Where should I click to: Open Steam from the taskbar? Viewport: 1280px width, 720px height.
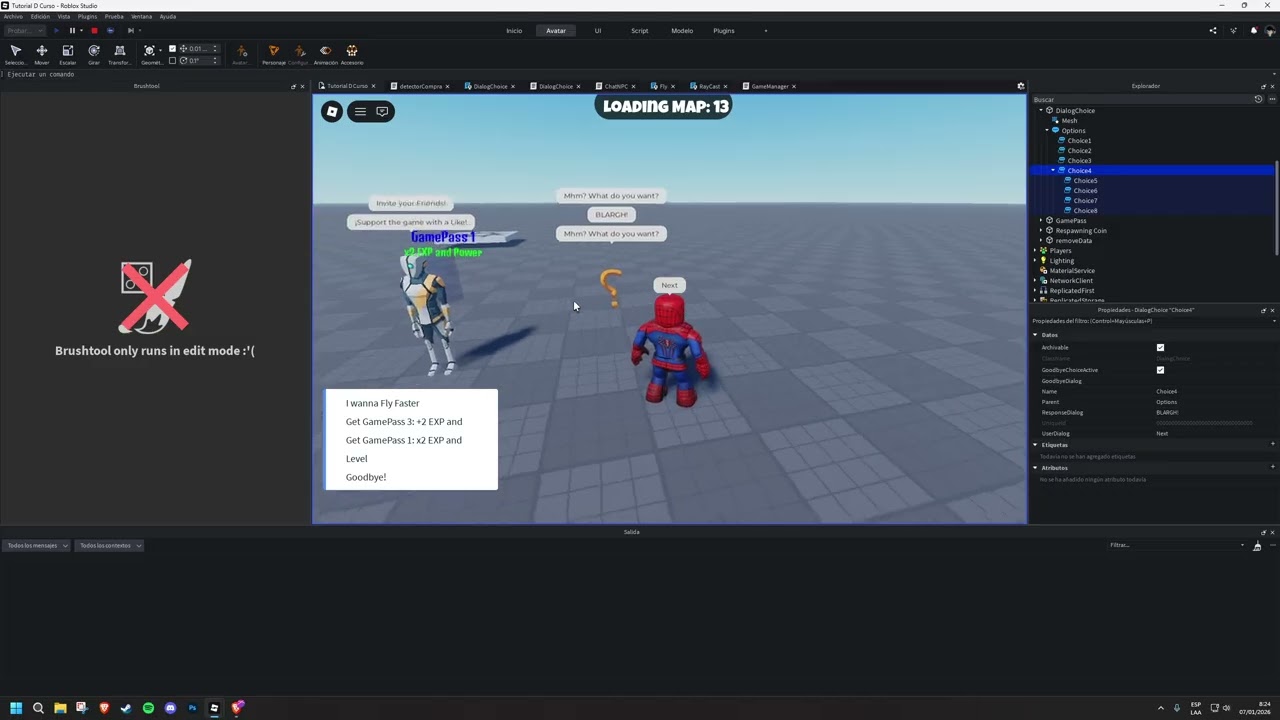tap(126, 708)
